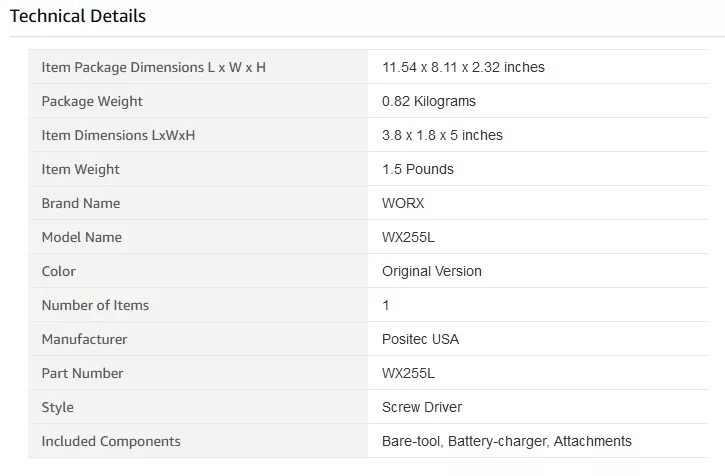Click the WORX brand name value

tap(403, 204)
